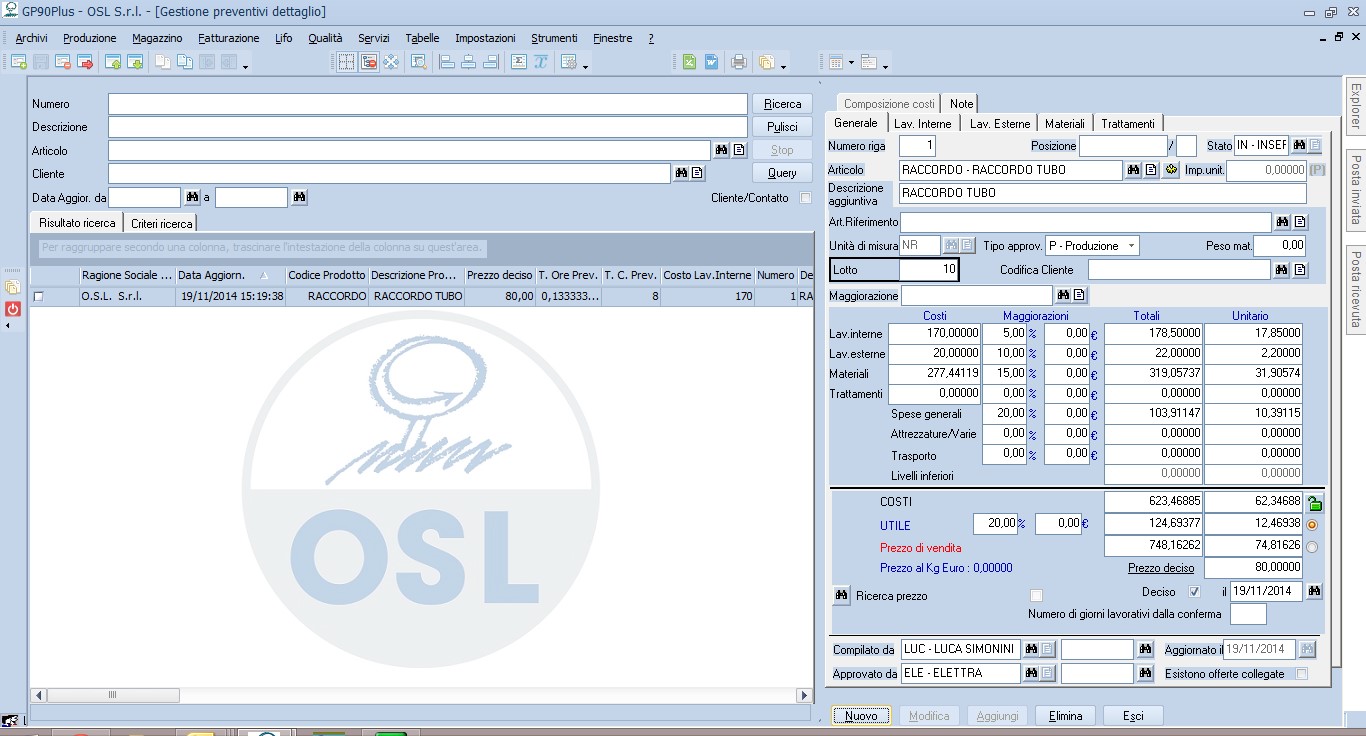
Task: Click the Esci button
Action: pyautogui.click(x=1133, y=716)
